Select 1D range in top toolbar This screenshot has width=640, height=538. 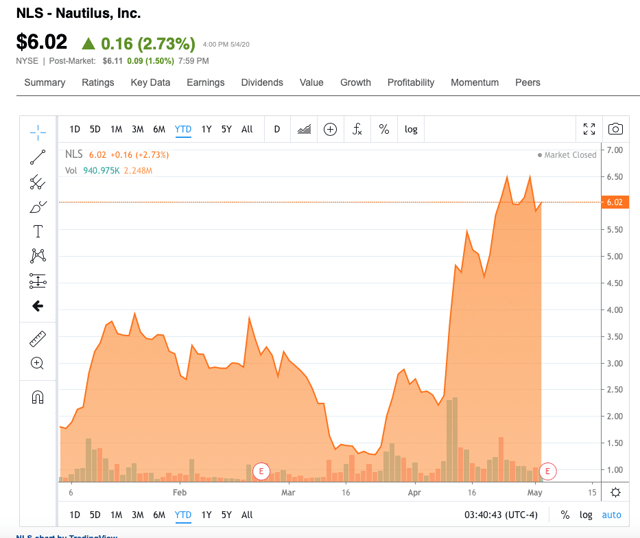[75, 129]
